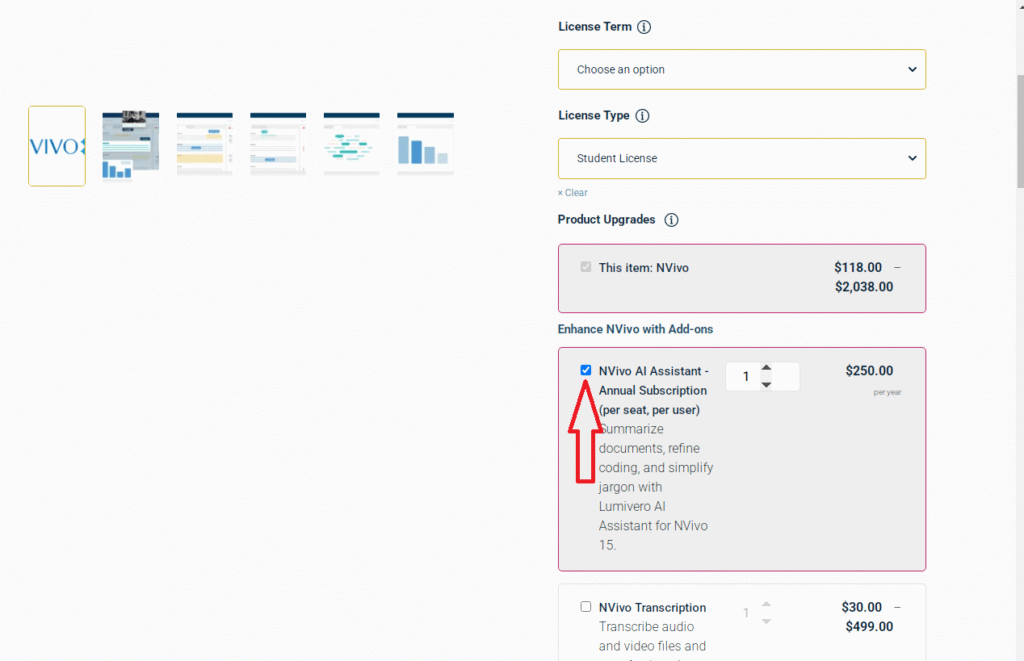This screenshot has height=661, width=1024.
Task: View the fourth product screenshot thumbnail
Action: (x=278, y=144)
